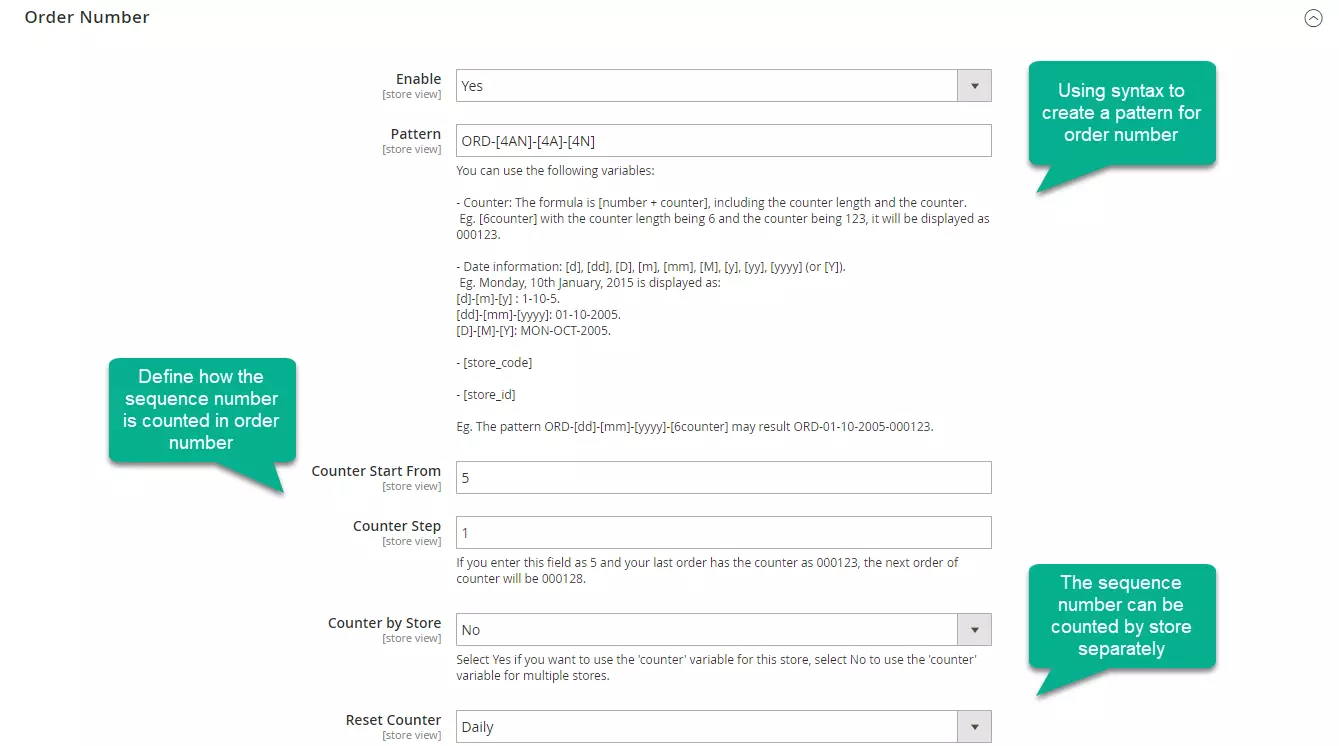Click the Counter Step label
1339x746 pixels.
(397, 525)
